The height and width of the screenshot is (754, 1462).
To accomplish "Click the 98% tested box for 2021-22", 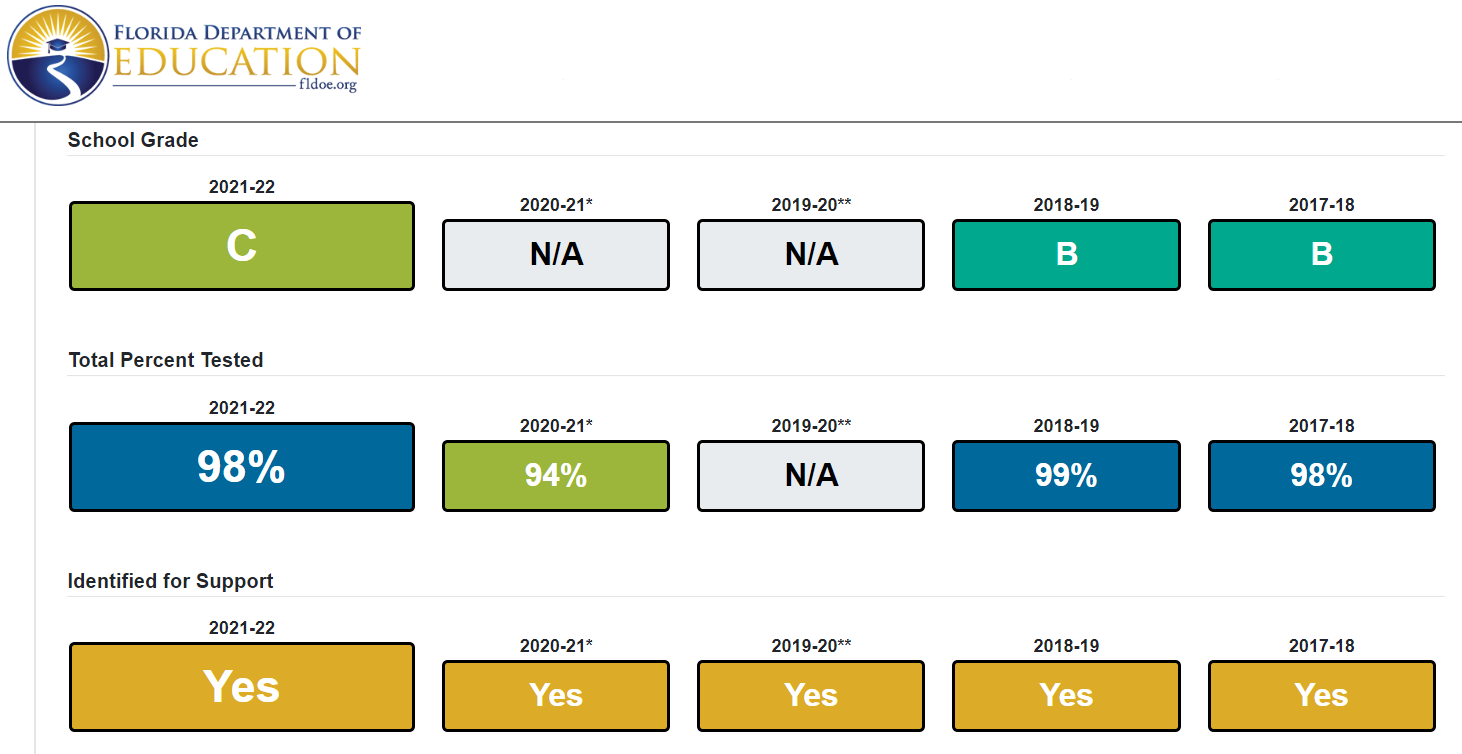I will coord(242,467).
